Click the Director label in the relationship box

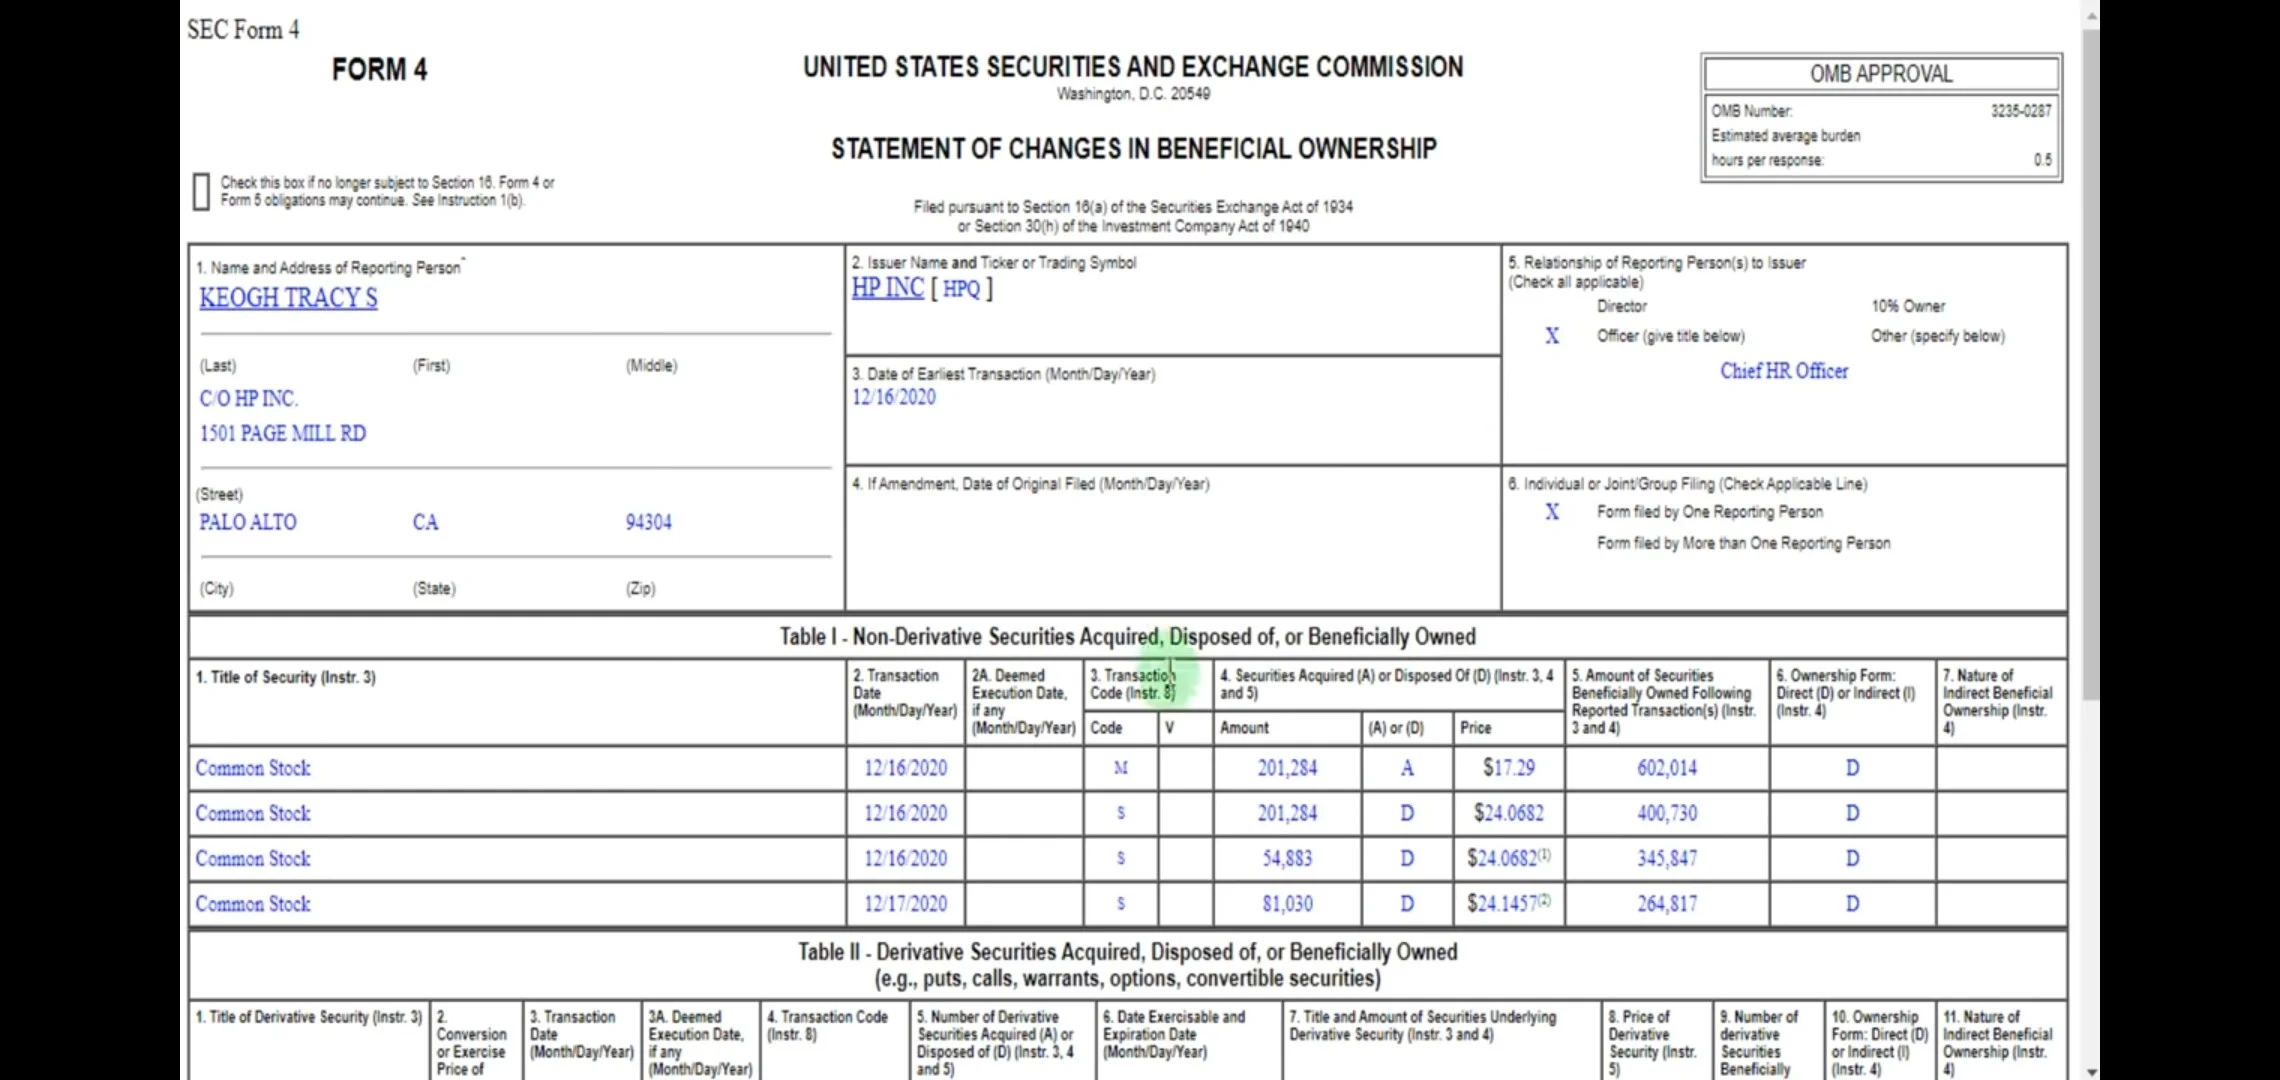(1622, 306)
